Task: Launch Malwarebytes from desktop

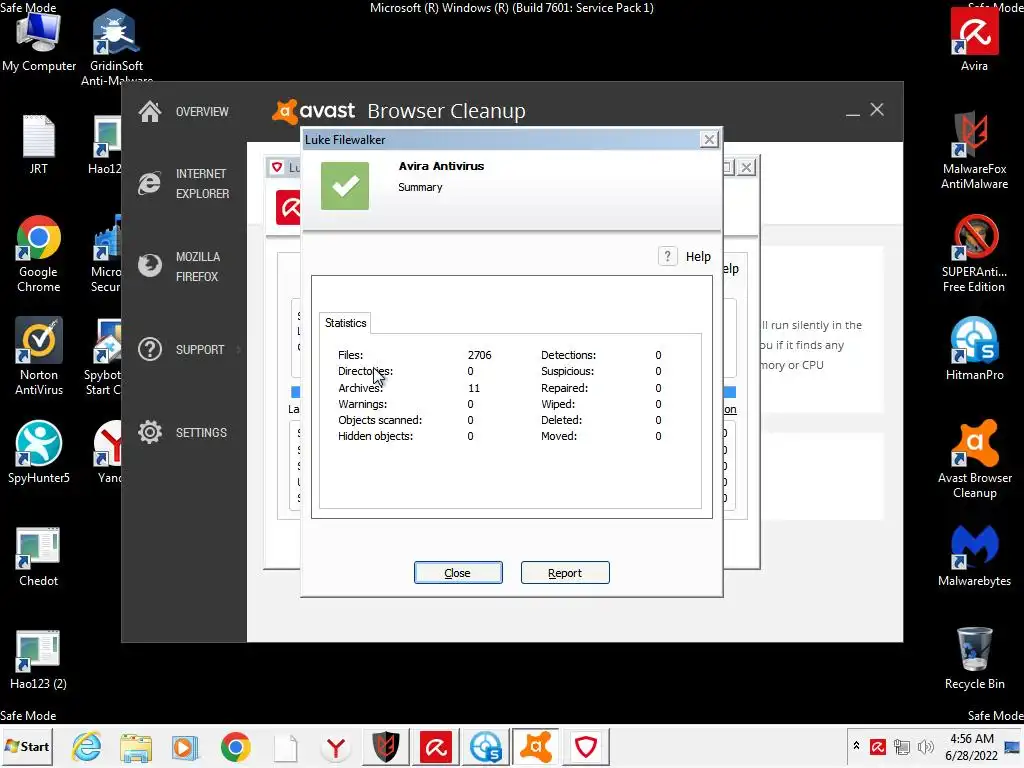Action: tap(974, 556)
